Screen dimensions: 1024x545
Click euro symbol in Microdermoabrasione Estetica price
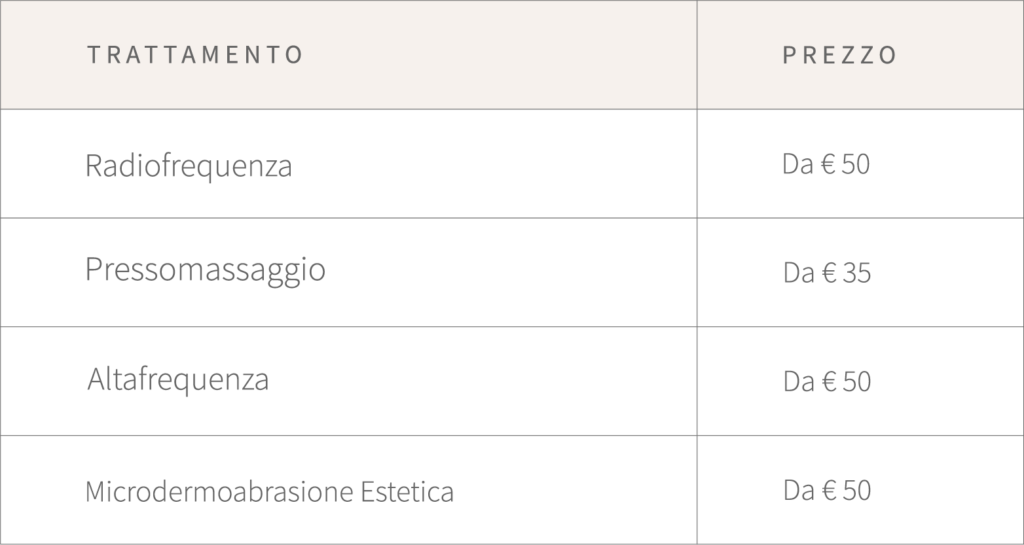[x=828, y=490]
